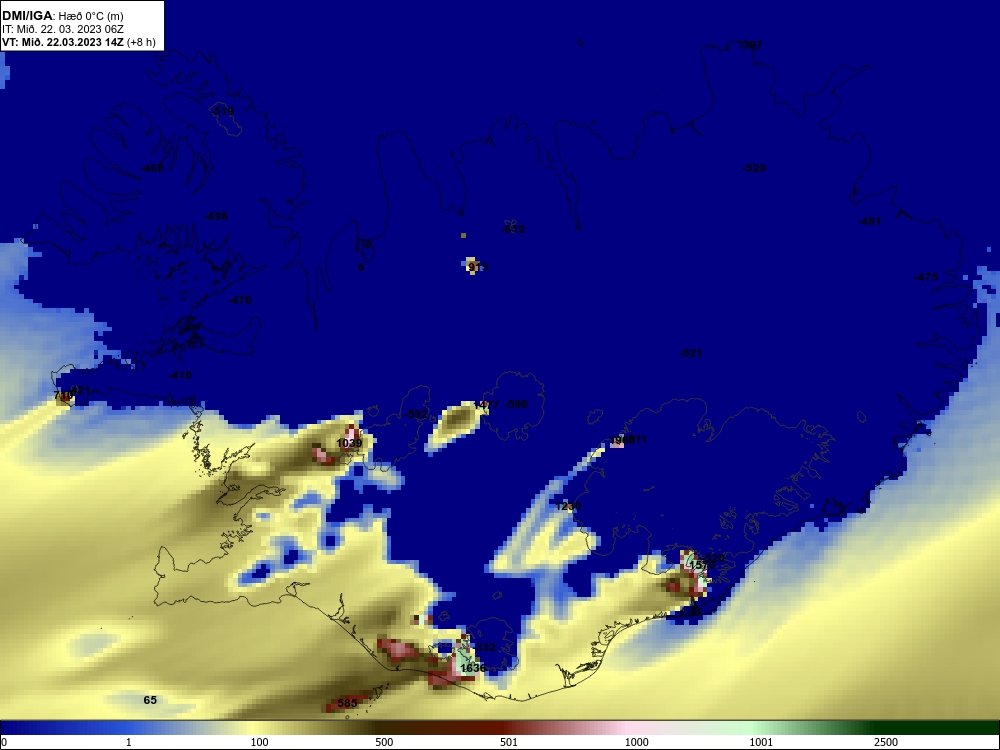Click the map value -468

152,168
